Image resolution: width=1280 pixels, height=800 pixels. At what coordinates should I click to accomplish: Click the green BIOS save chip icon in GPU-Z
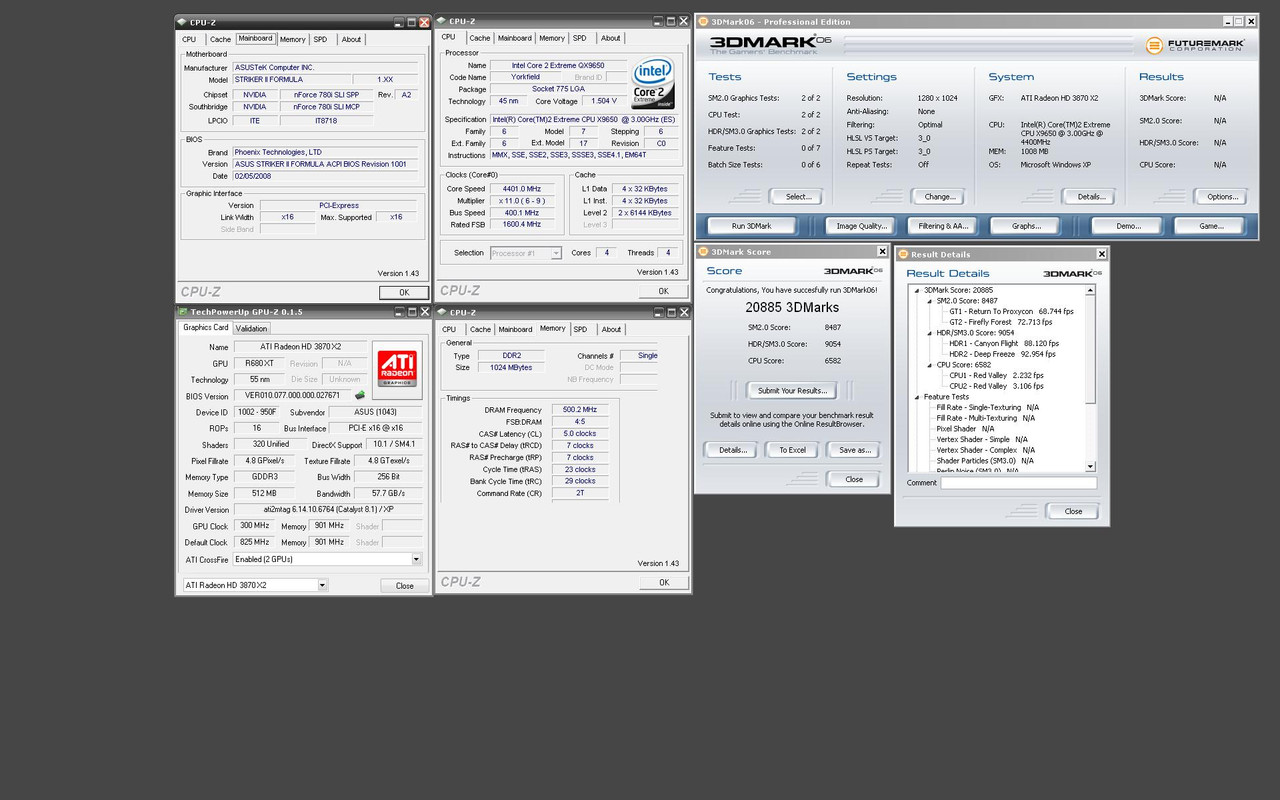tap(359, 395)
